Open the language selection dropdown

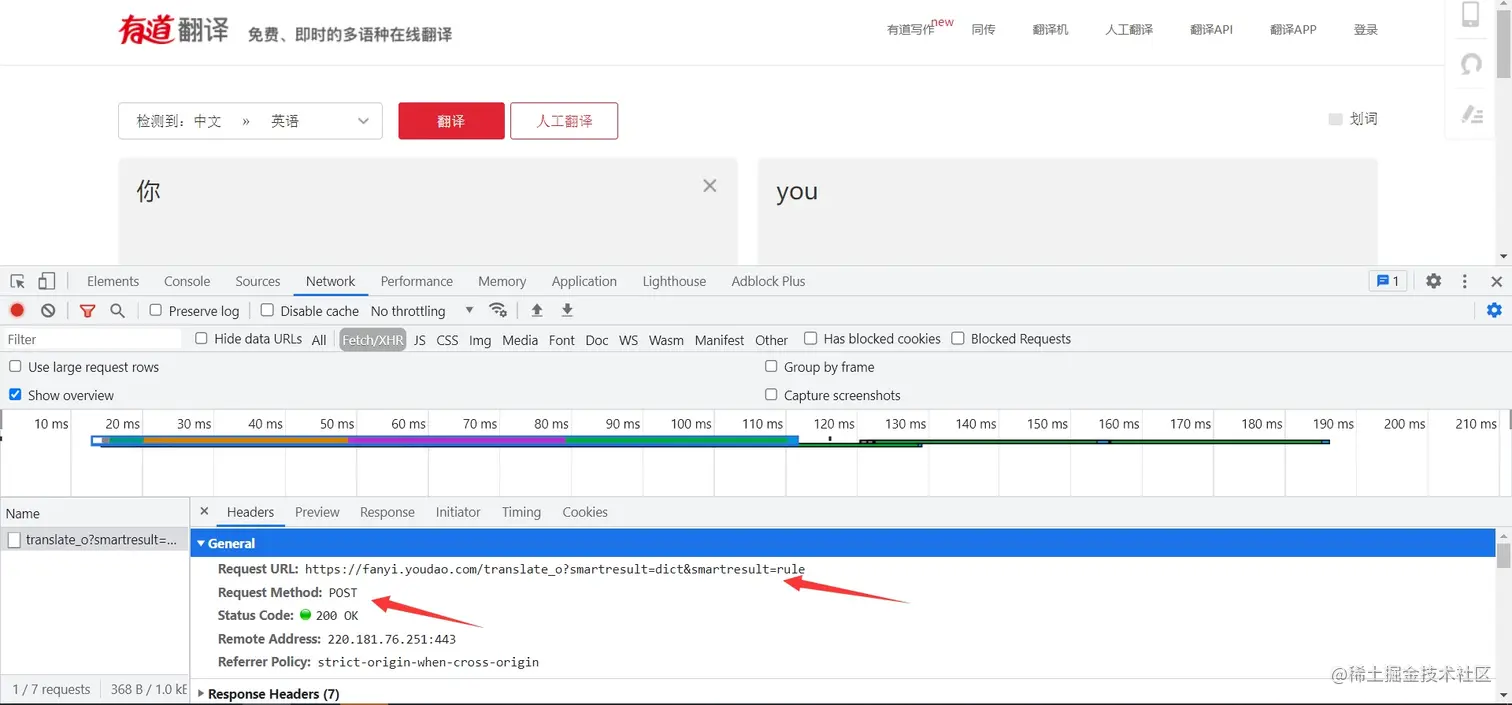250,121
